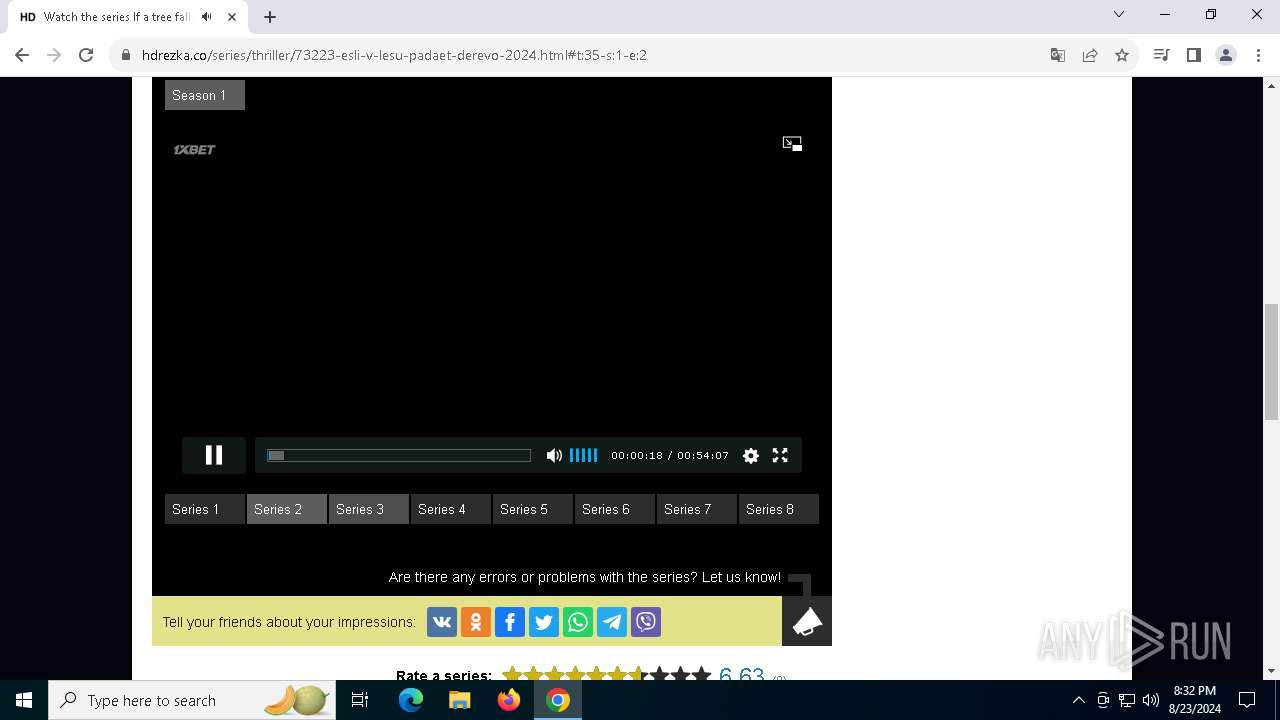Open the notification center
Image resolution: width=1280 pixels, height=720 pixels.
click(1247, 700)
